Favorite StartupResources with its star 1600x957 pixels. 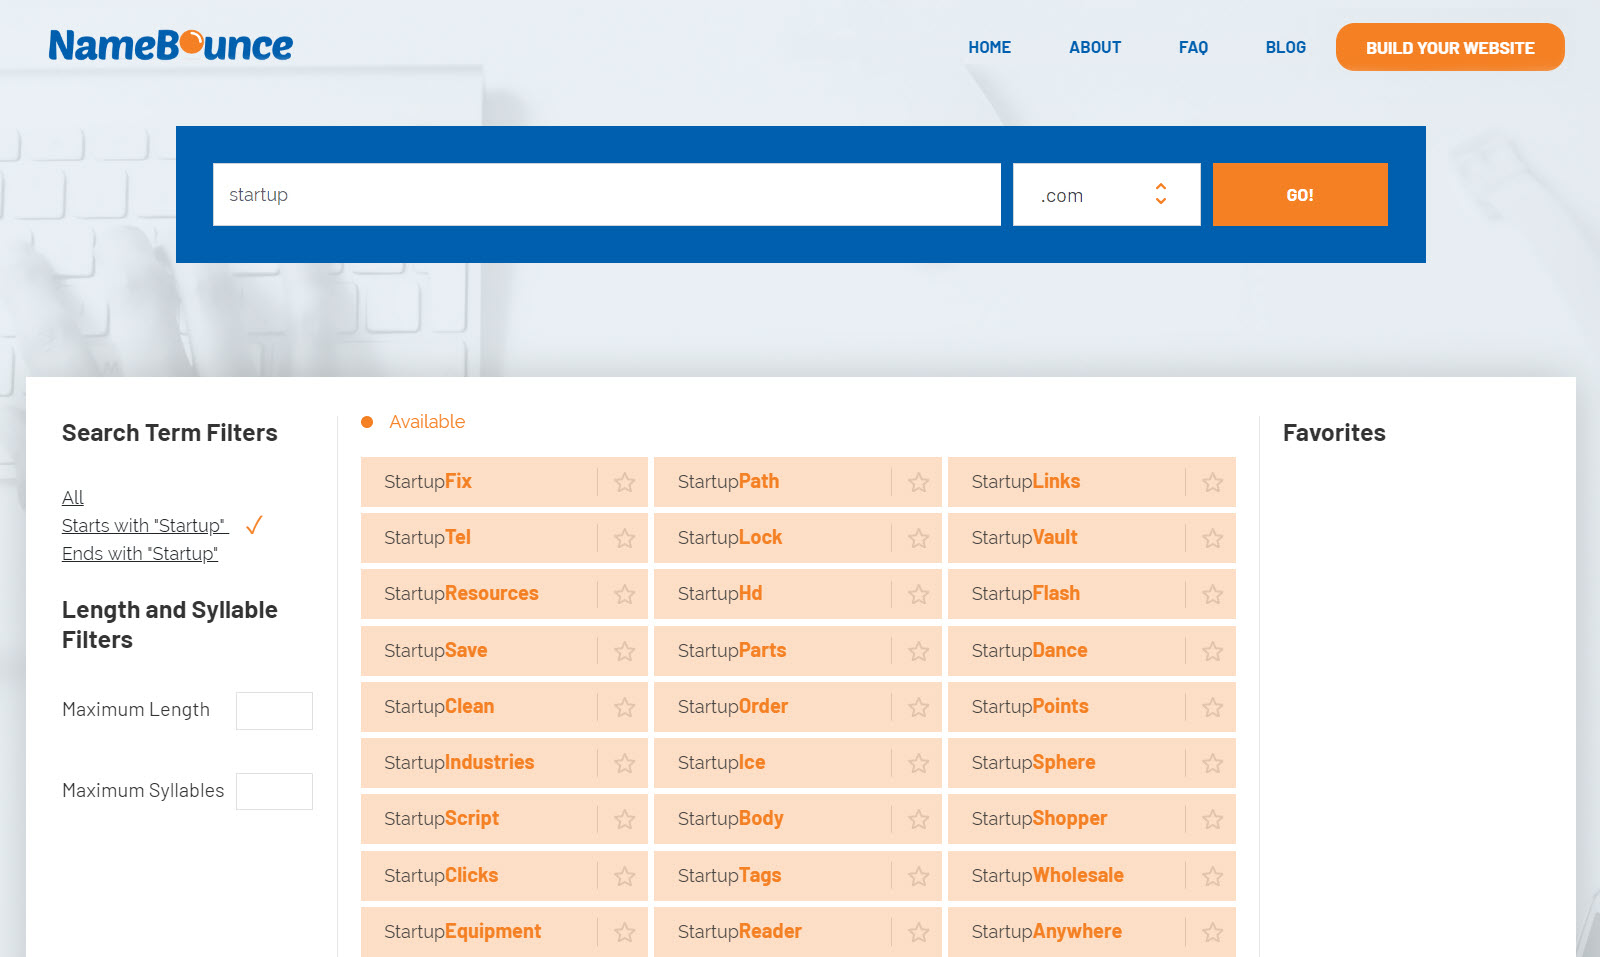(624, 595)
